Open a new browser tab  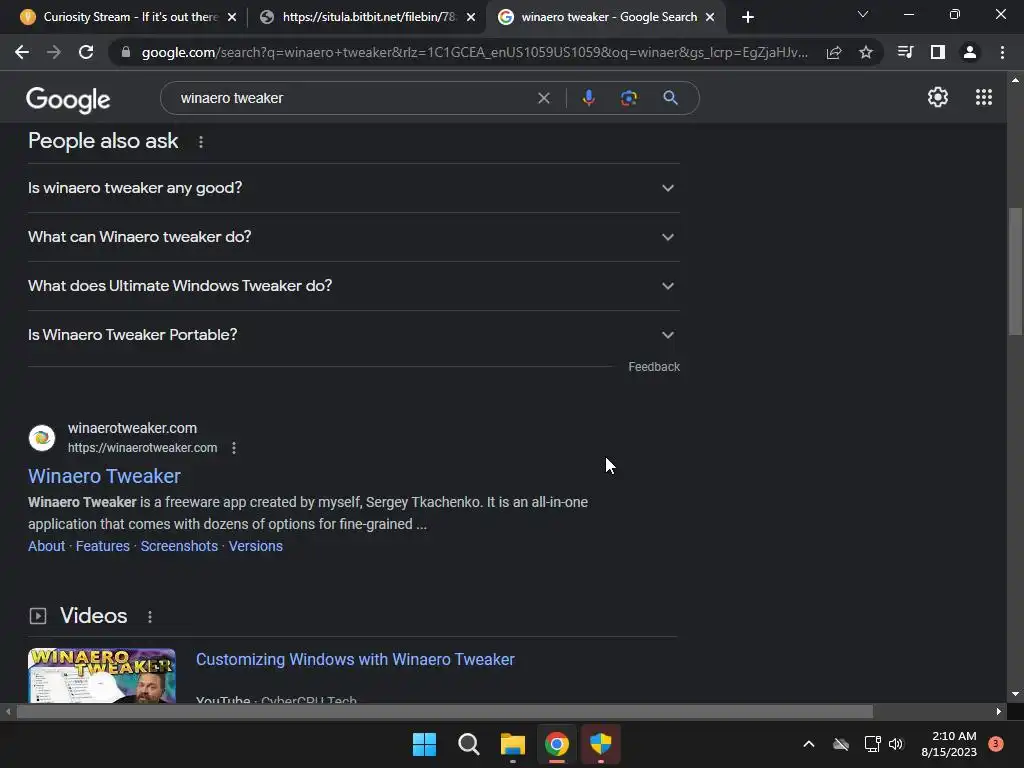pos(748,17)
